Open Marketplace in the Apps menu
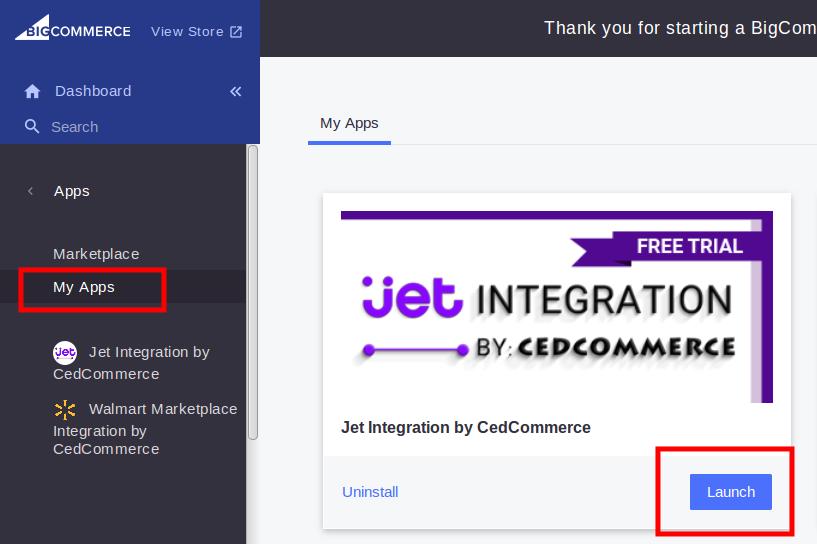Screen dimensions: 817x544 point(96,254)
